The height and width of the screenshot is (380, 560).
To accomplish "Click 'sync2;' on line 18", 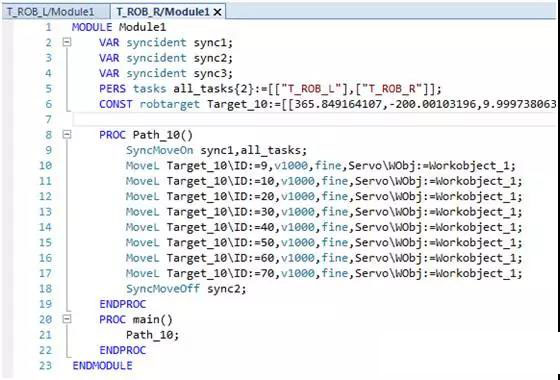I will click(227, 289).
